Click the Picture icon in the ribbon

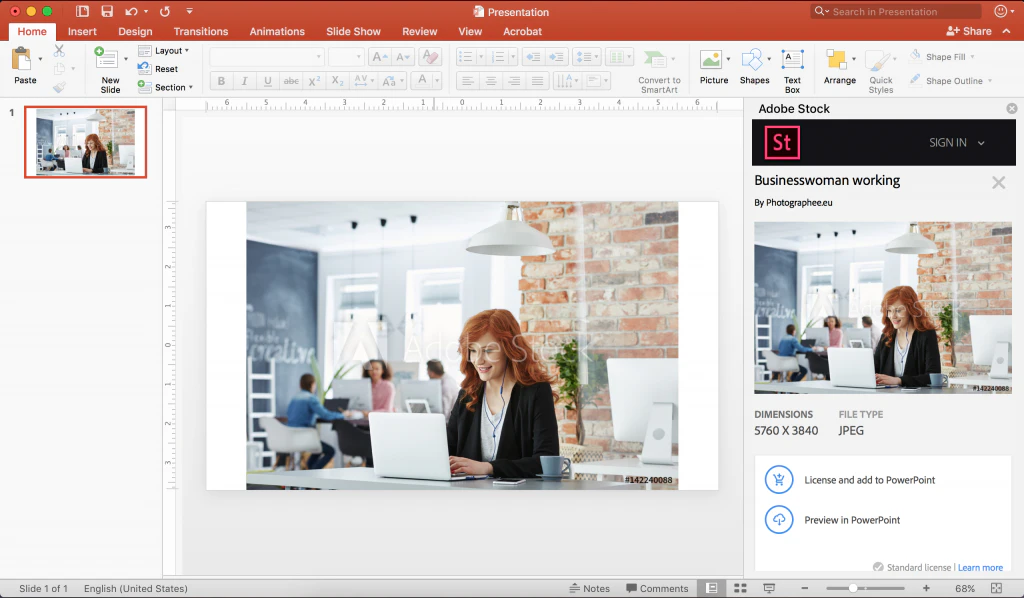click(x=711, y=60)
